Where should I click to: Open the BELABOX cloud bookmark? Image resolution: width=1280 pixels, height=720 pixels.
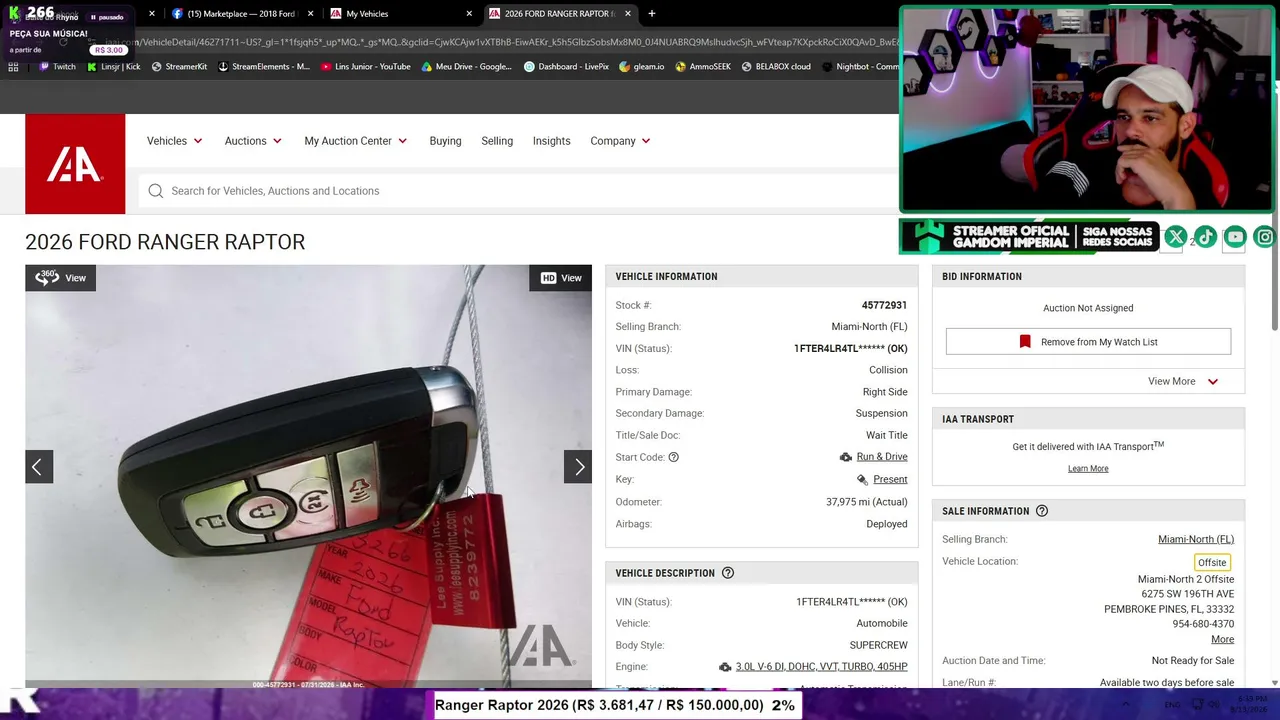coord(776,67)
